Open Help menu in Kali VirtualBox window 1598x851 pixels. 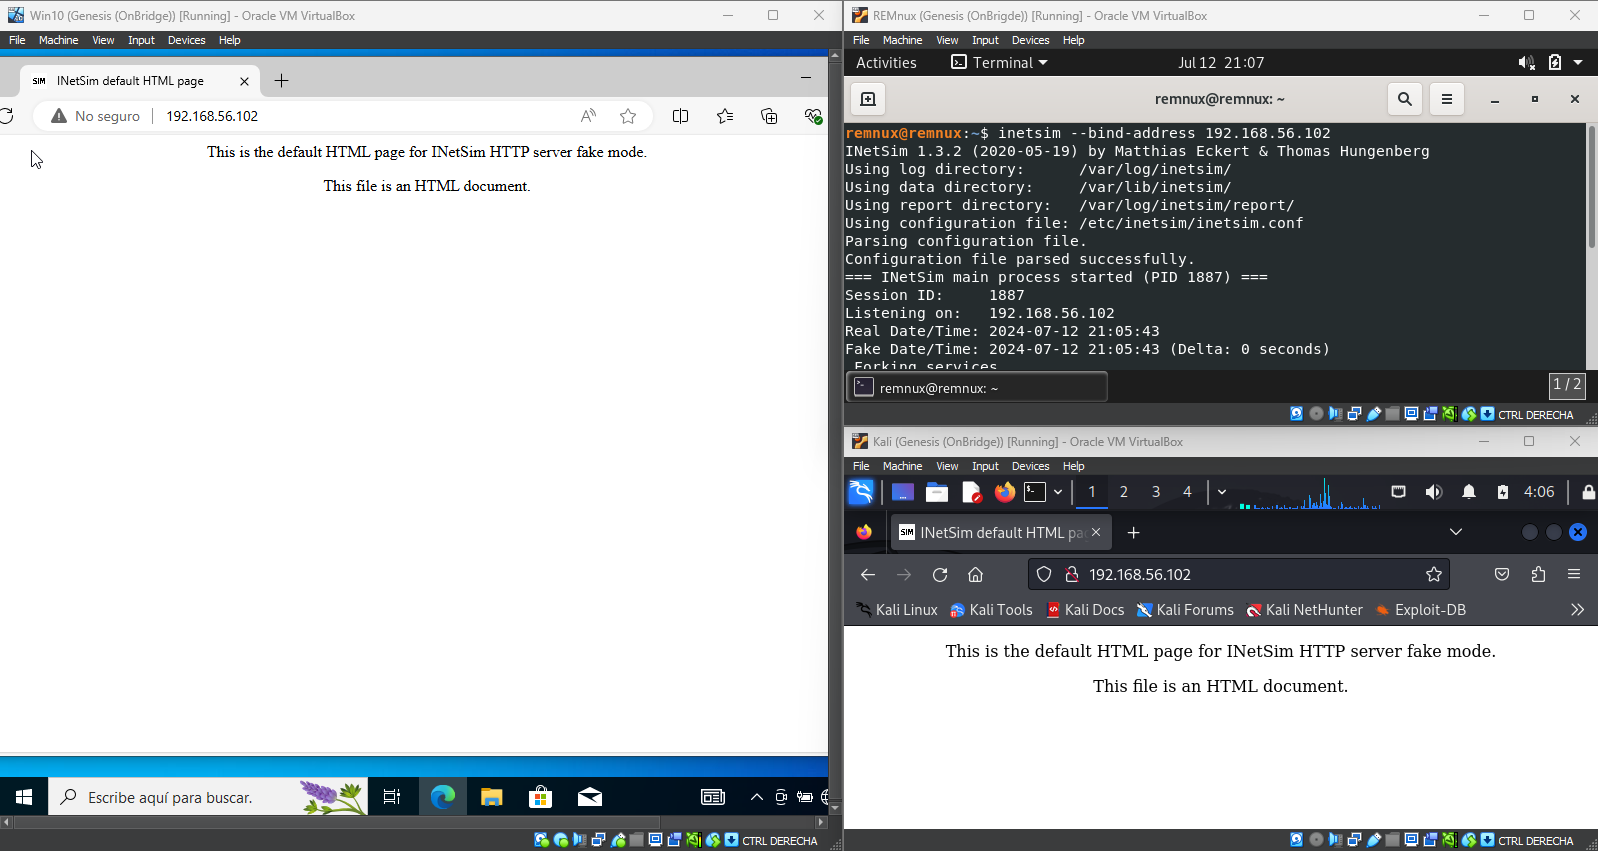tap(1073, 466)
